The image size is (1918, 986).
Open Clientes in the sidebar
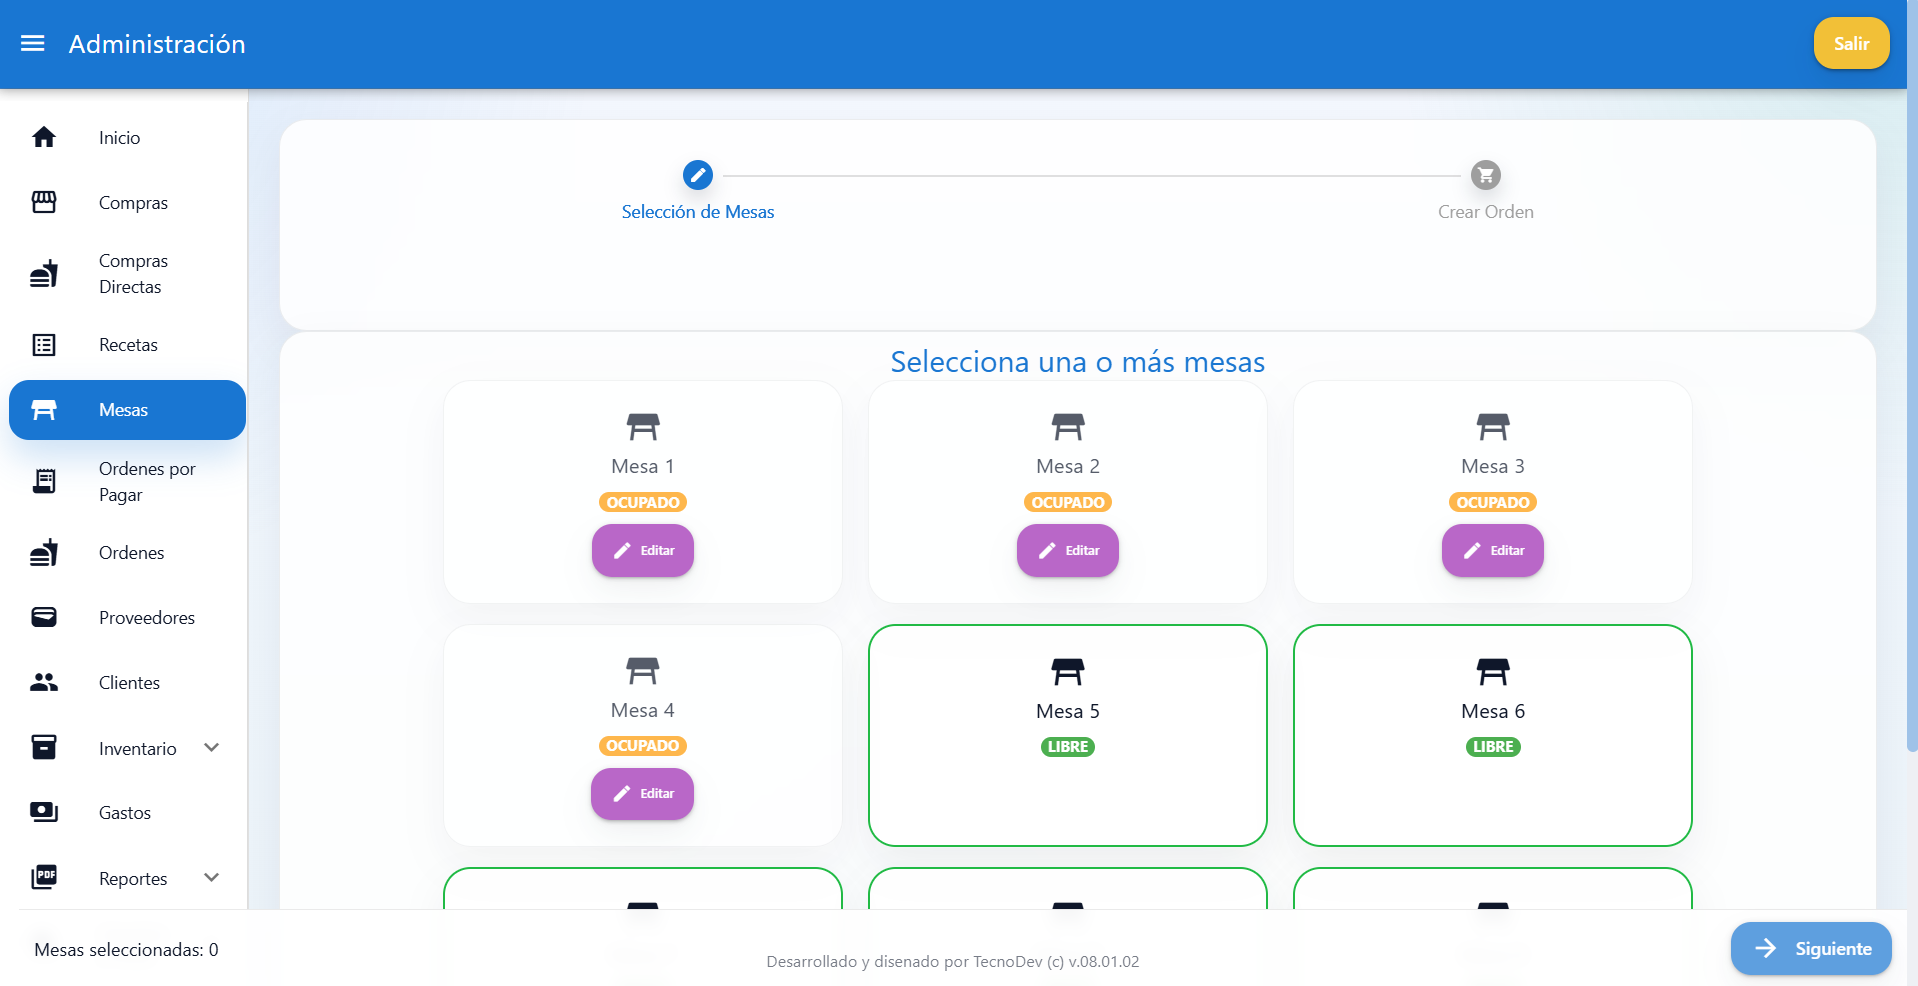[128, 682]
